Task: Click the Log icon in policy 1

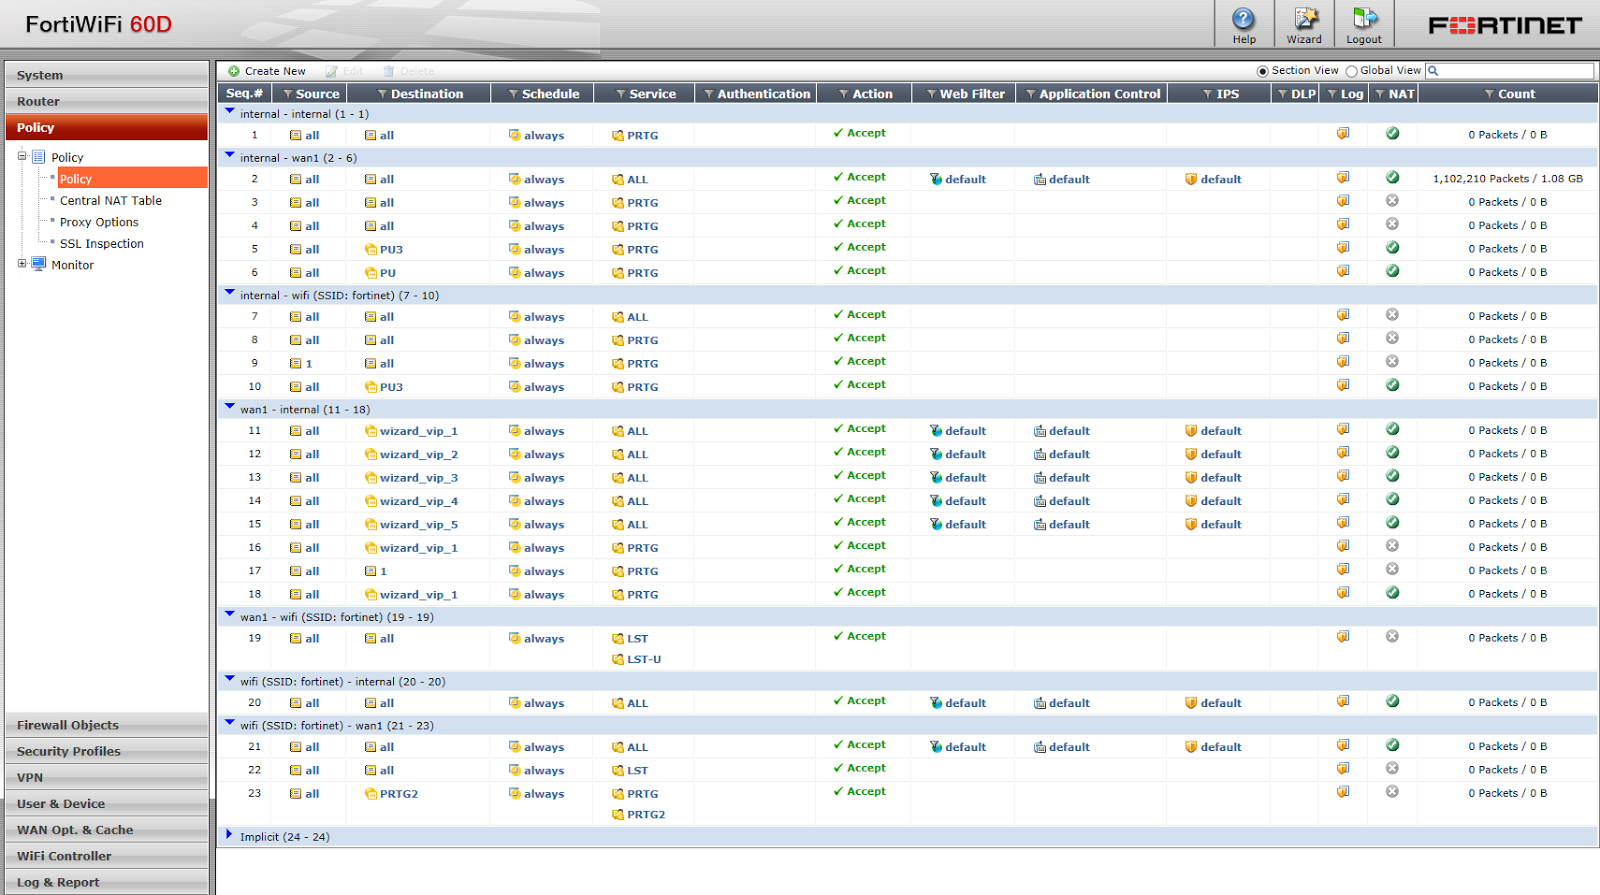Action: coord(1343,133)
